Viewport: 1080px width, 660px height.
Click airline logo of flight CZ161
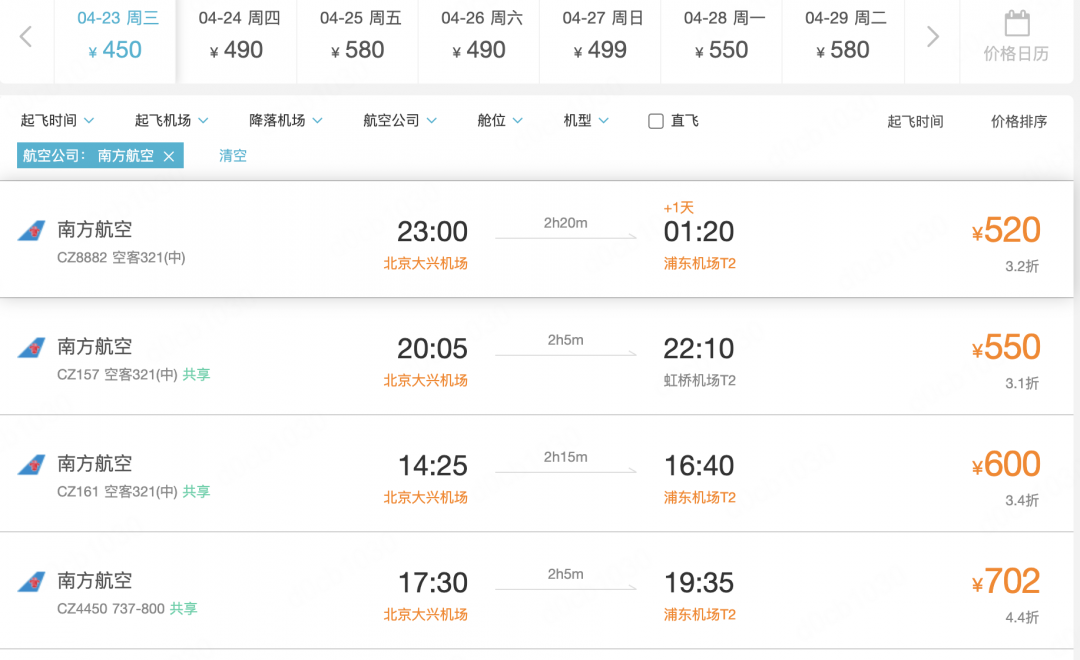coord(31,465)
